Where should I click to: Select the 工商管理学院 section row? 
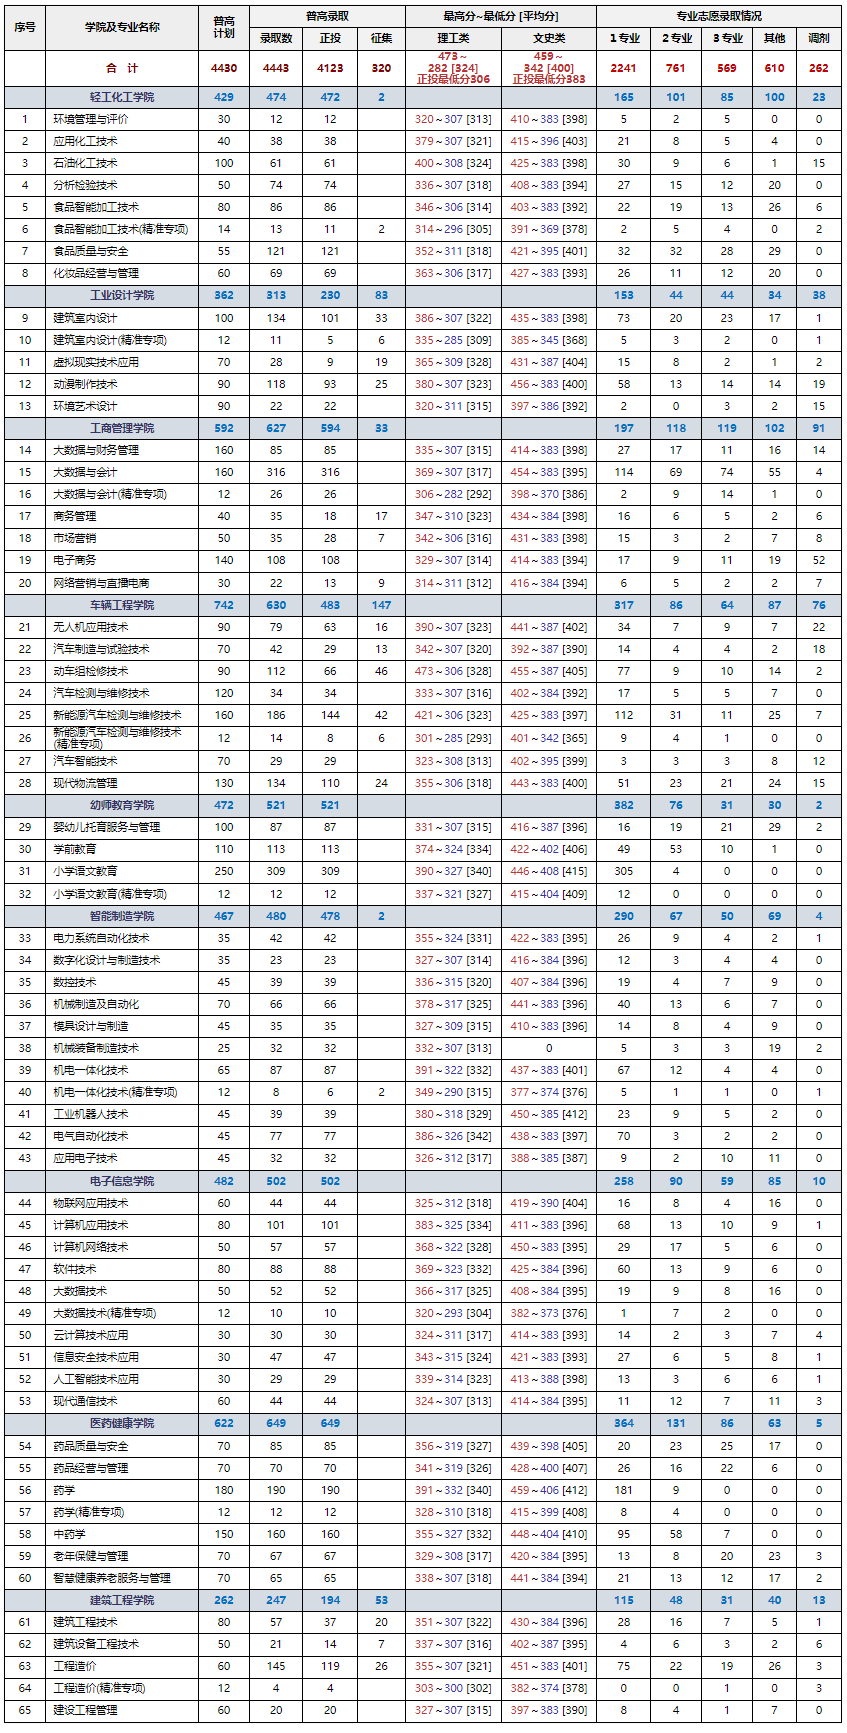(x=423, y=428)
